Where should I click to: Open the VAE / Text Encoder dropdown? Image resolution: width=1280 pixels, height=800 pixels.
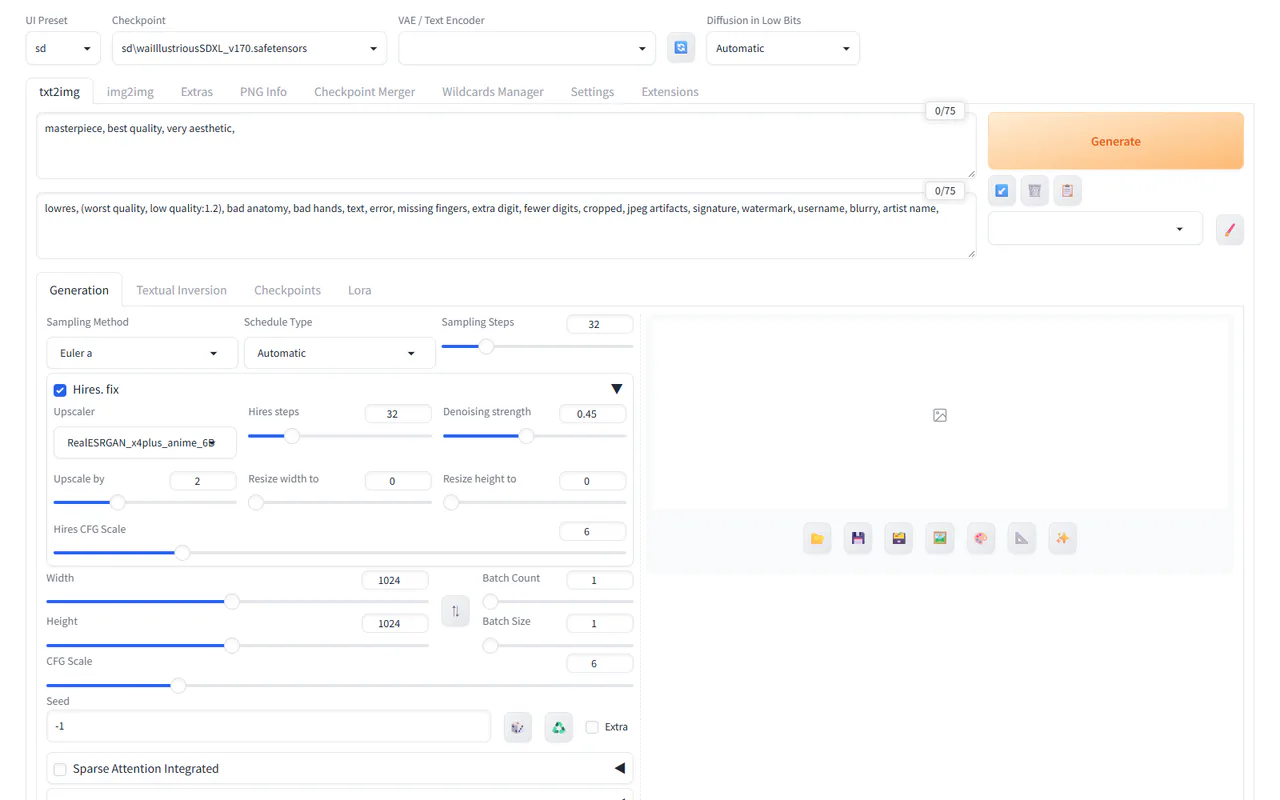point(527,48)
